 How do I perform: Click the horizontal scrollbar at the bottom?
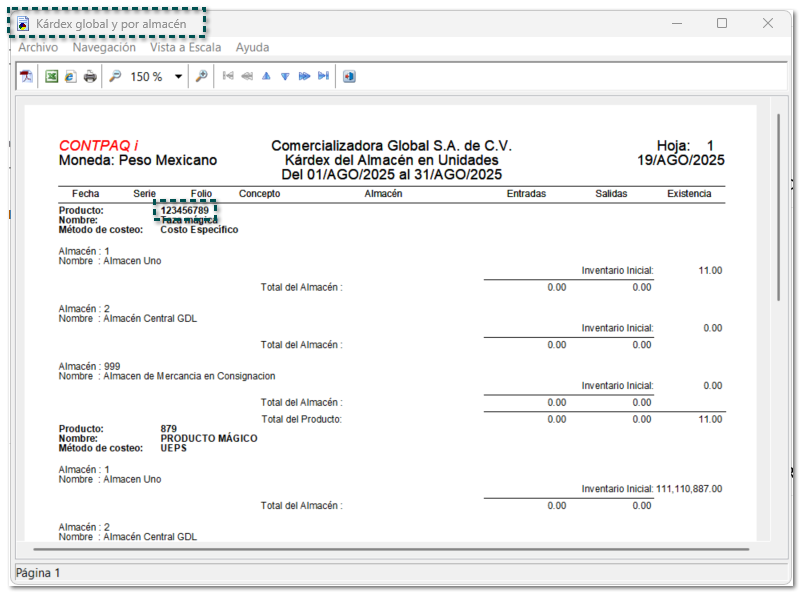(390, 548)
